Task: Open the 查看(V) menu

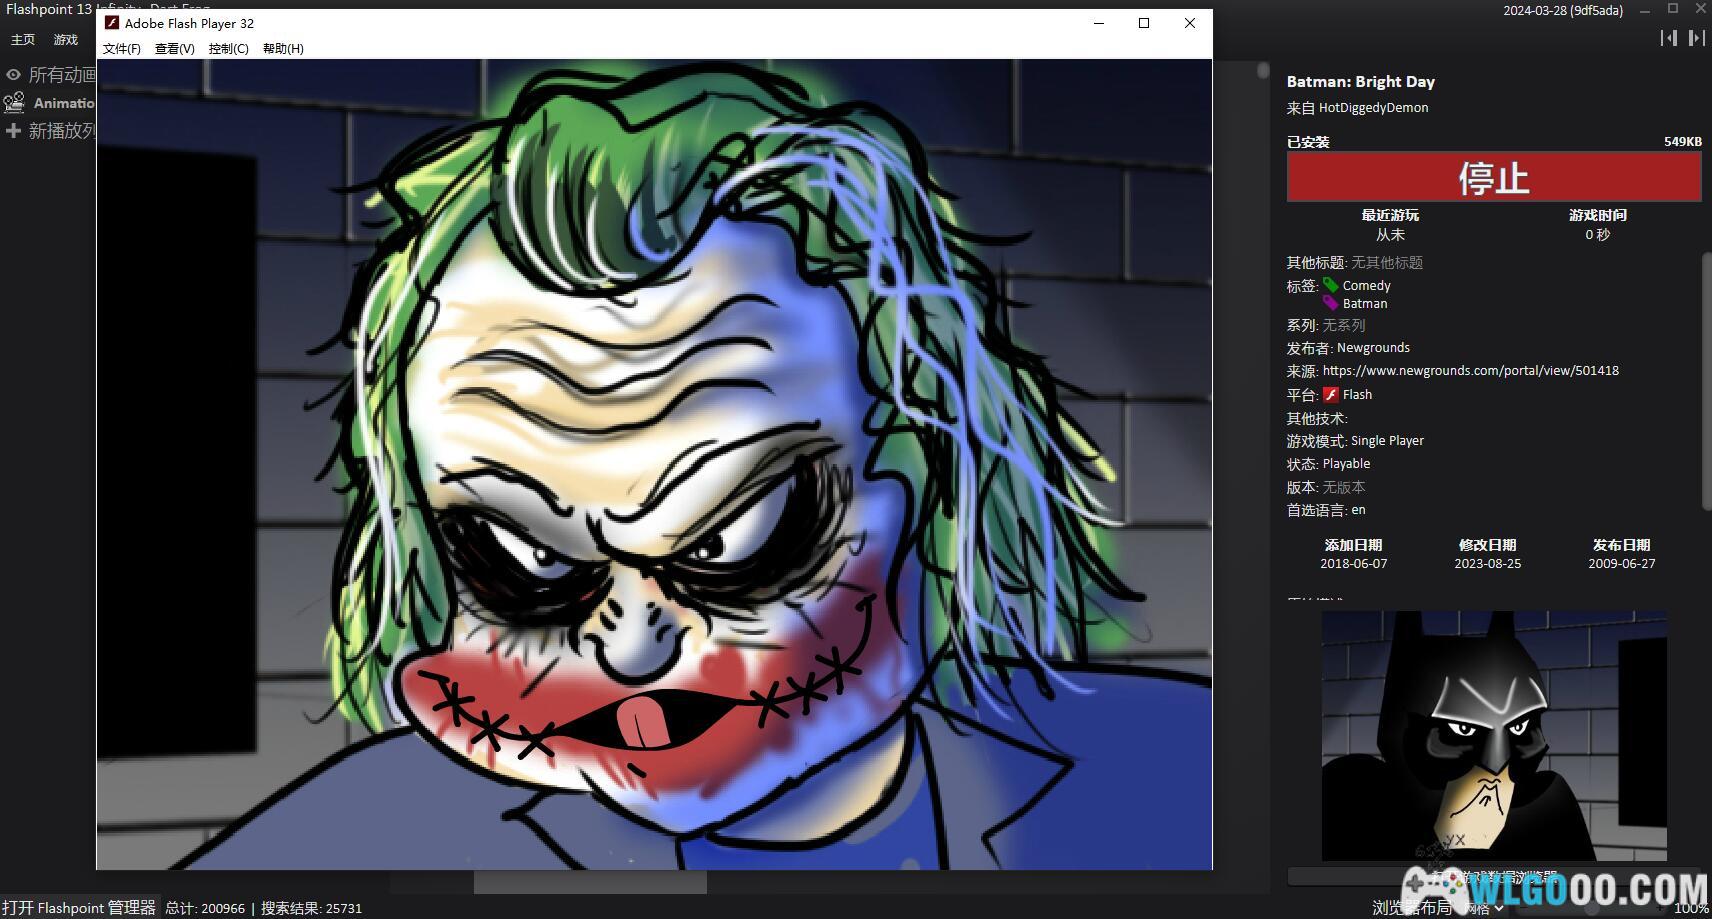Action: click(175, 48)
